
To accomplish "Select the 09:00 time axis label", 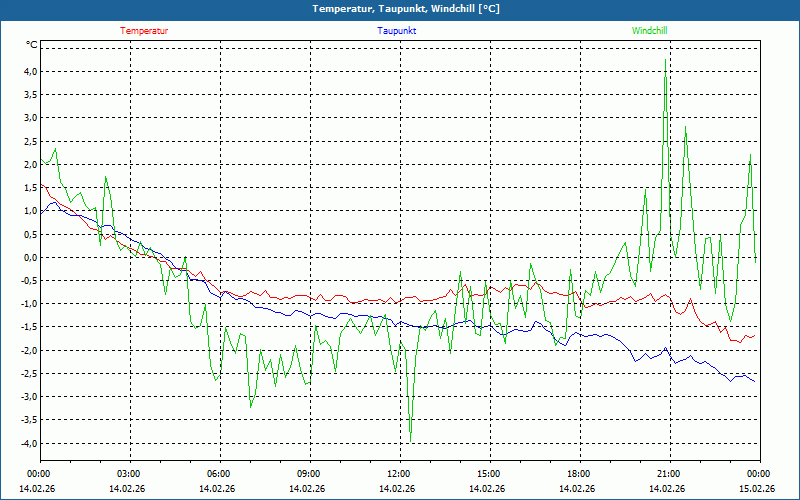I will pyautogui.click(x=309, y=473).
